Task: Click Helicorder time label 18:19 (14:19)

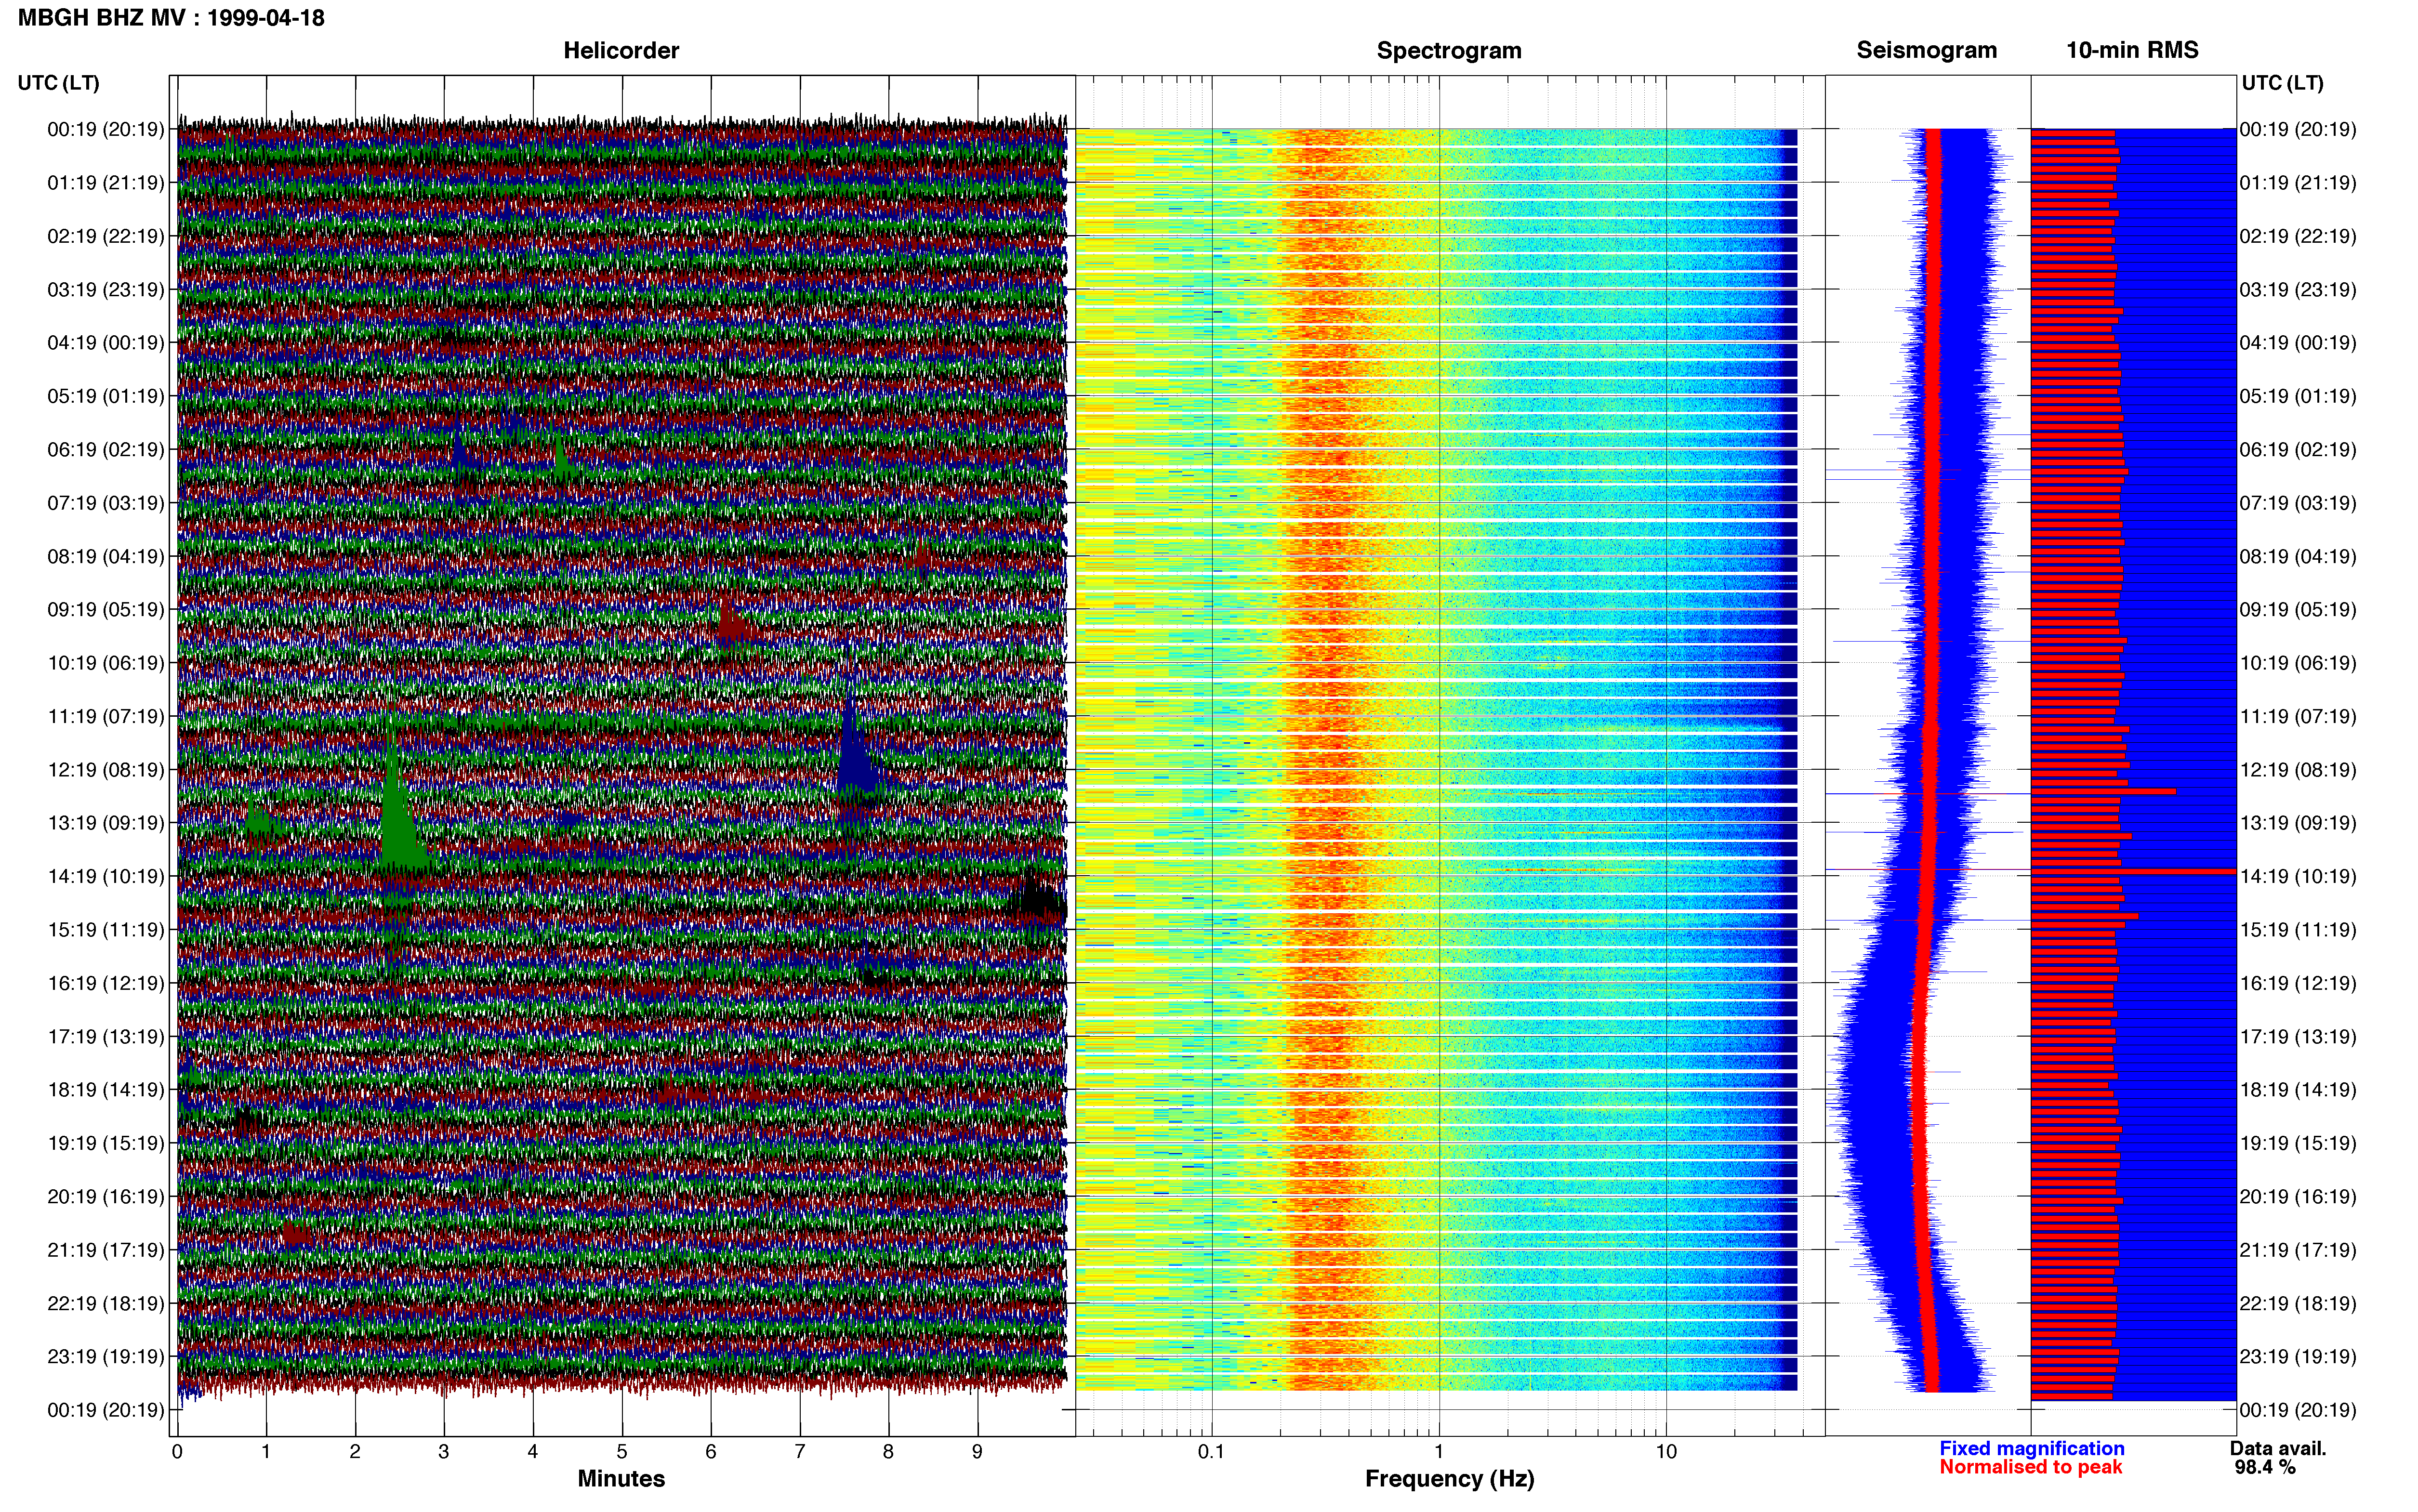Action: click(106, 1090)
